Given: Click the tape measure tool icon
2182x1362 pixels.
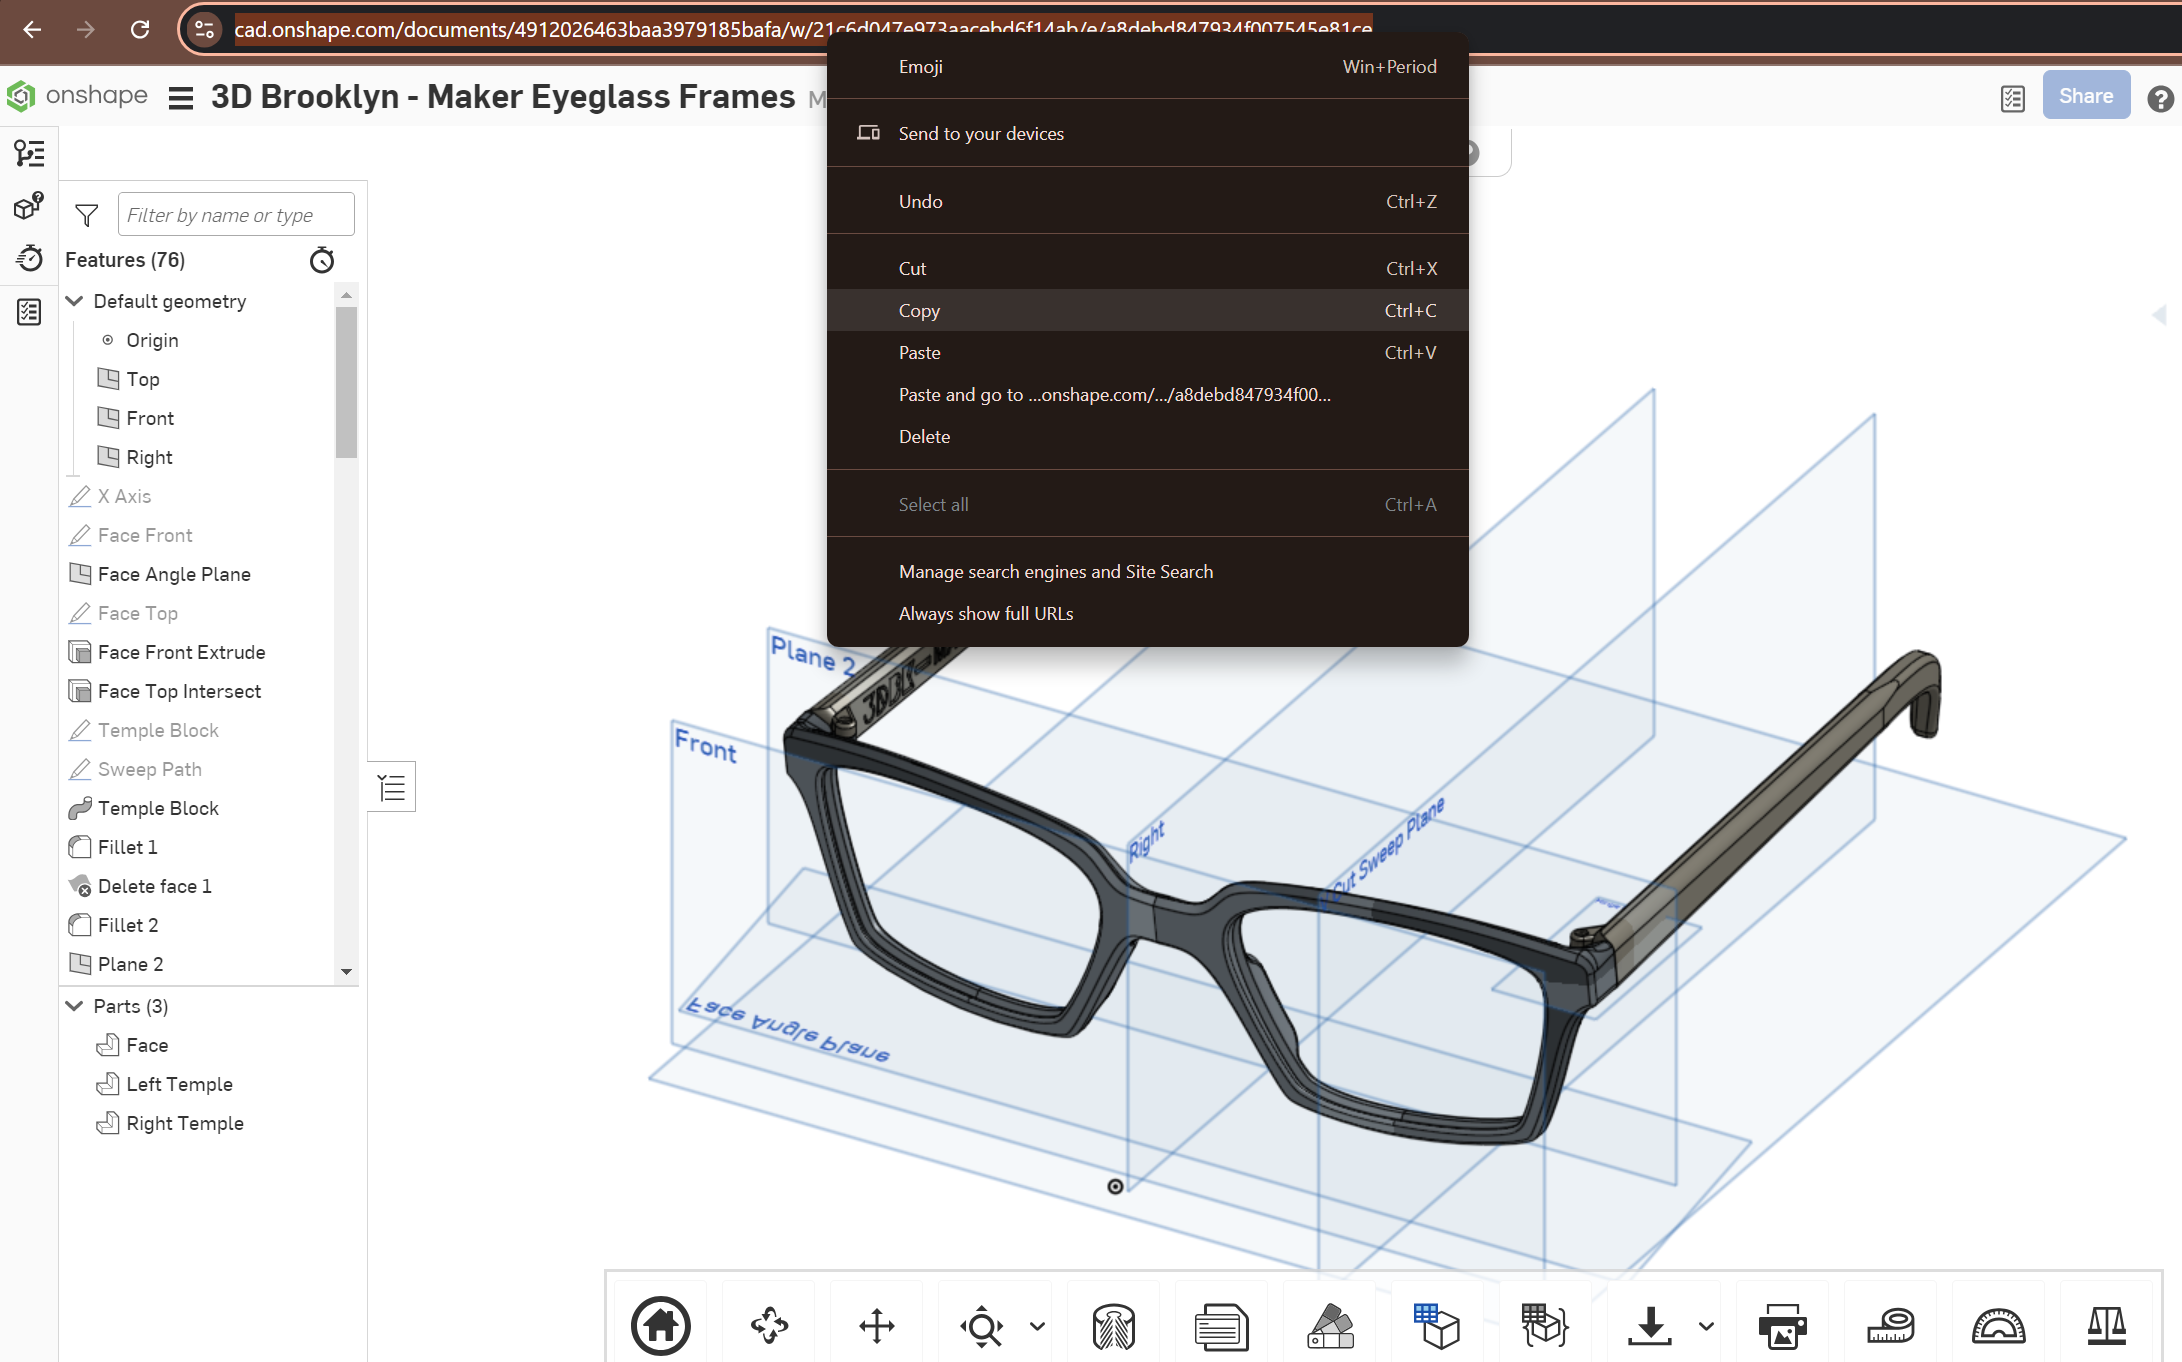Looking at the screenshot, I should click(x=1890, y=1326).
